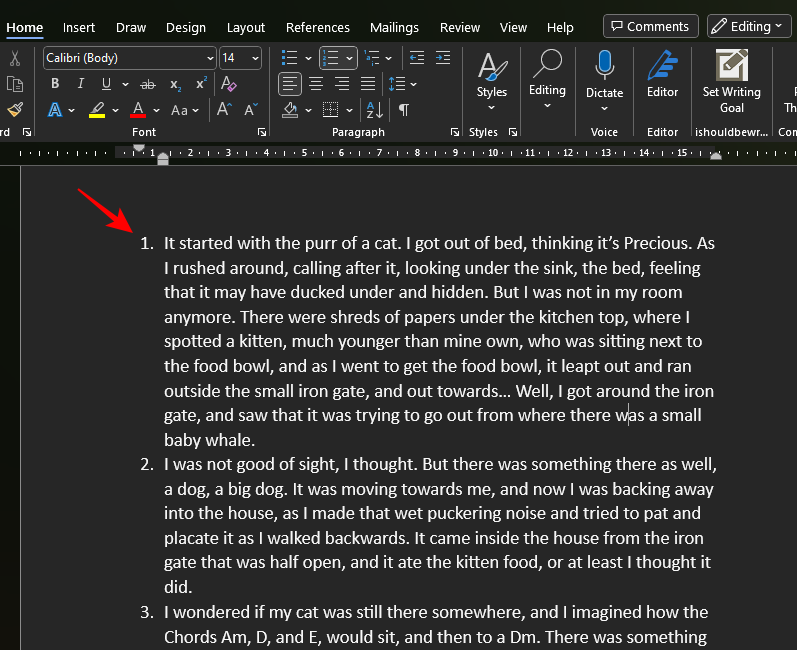Click the word 'Precious' in paragraph one
Screen dimensions: 797x650
[657, 243]
